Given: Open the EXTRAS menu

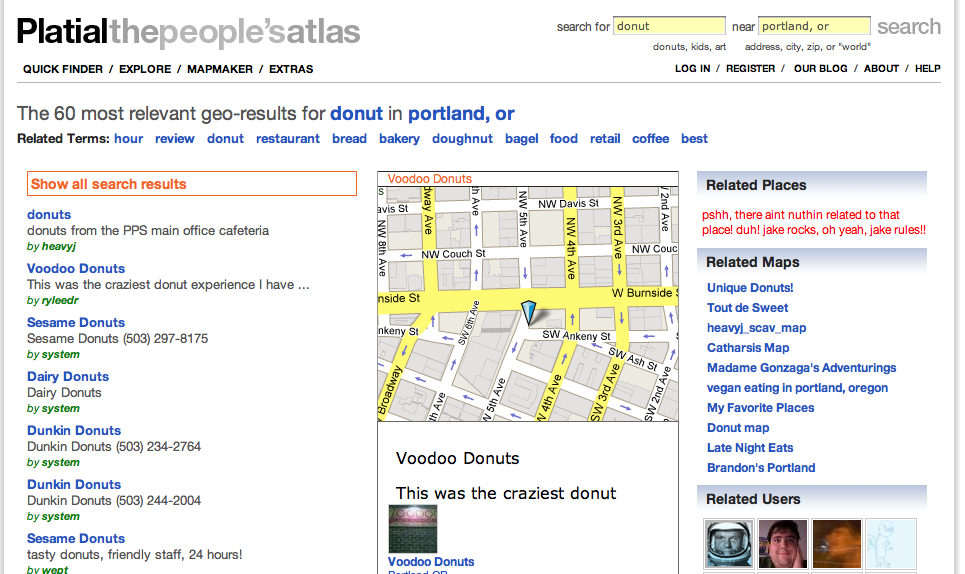Looking at the screenshot, I should click(x=291, y=70).
